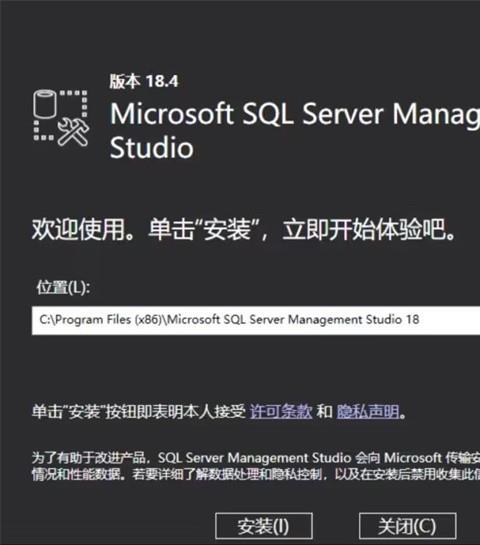Click the 立即开始体验吧 phrase in the heading
The width and height of the screenshot is (480, 545).
364,229
